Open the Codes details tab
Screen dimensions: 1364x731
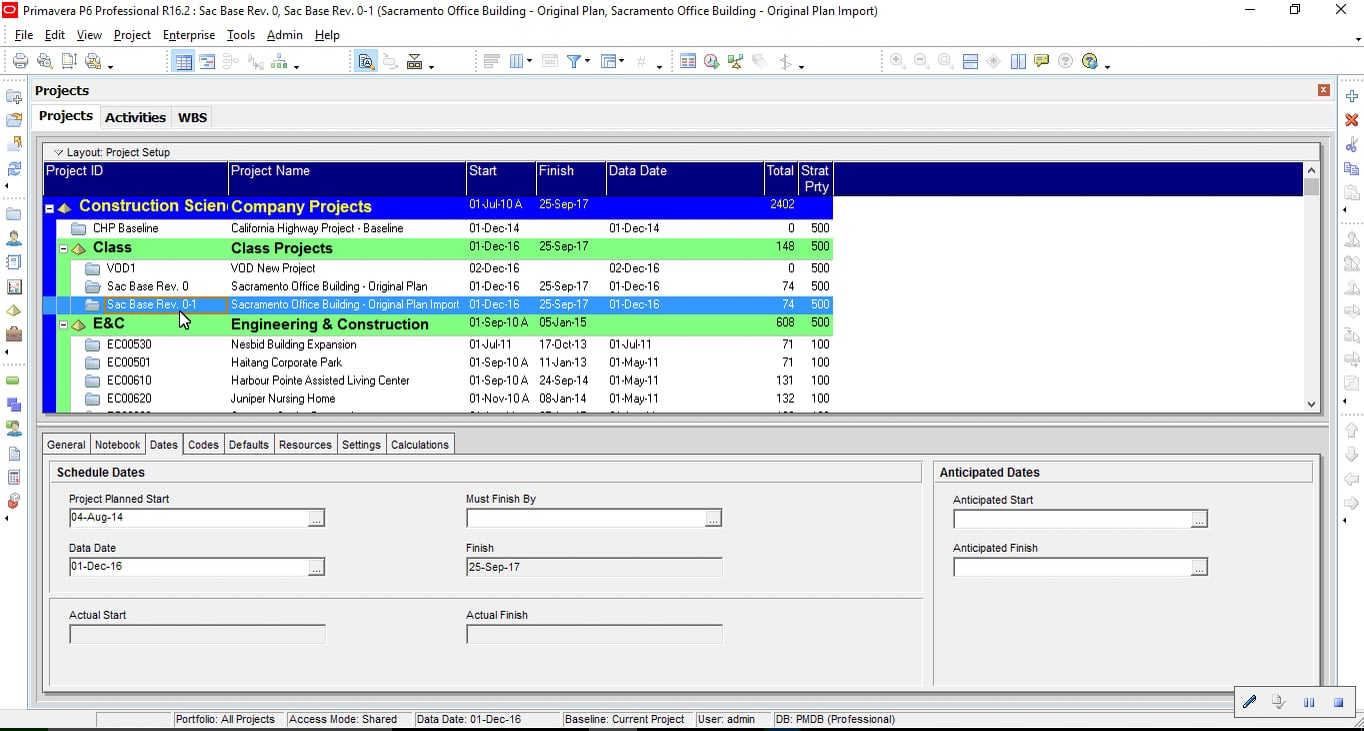tap(203, 445)
